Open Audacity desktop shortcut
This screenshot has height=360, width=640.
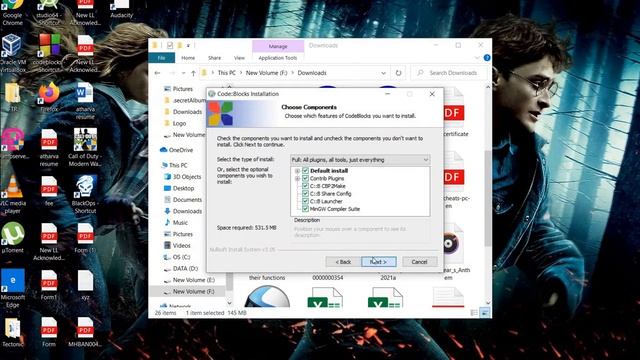(121, 10)
